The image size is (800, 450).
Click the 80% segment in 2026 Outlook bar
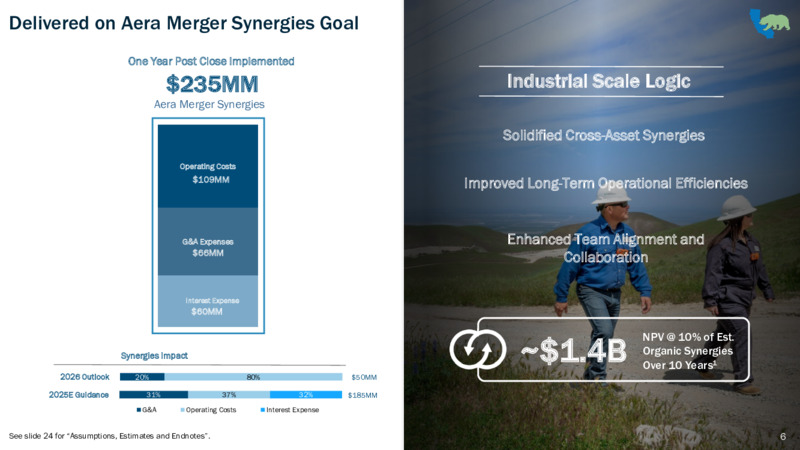(253, 377)
